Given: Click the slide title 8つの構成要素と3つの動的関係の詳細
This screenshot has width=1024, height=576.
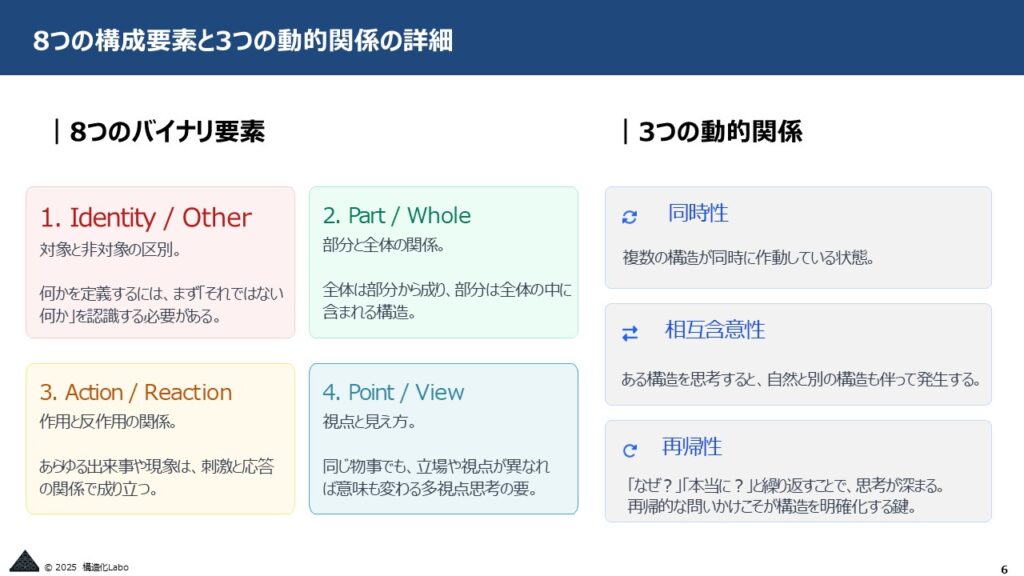Looking at the screenshot, I should pyautogui.click(x=242, y=40).
